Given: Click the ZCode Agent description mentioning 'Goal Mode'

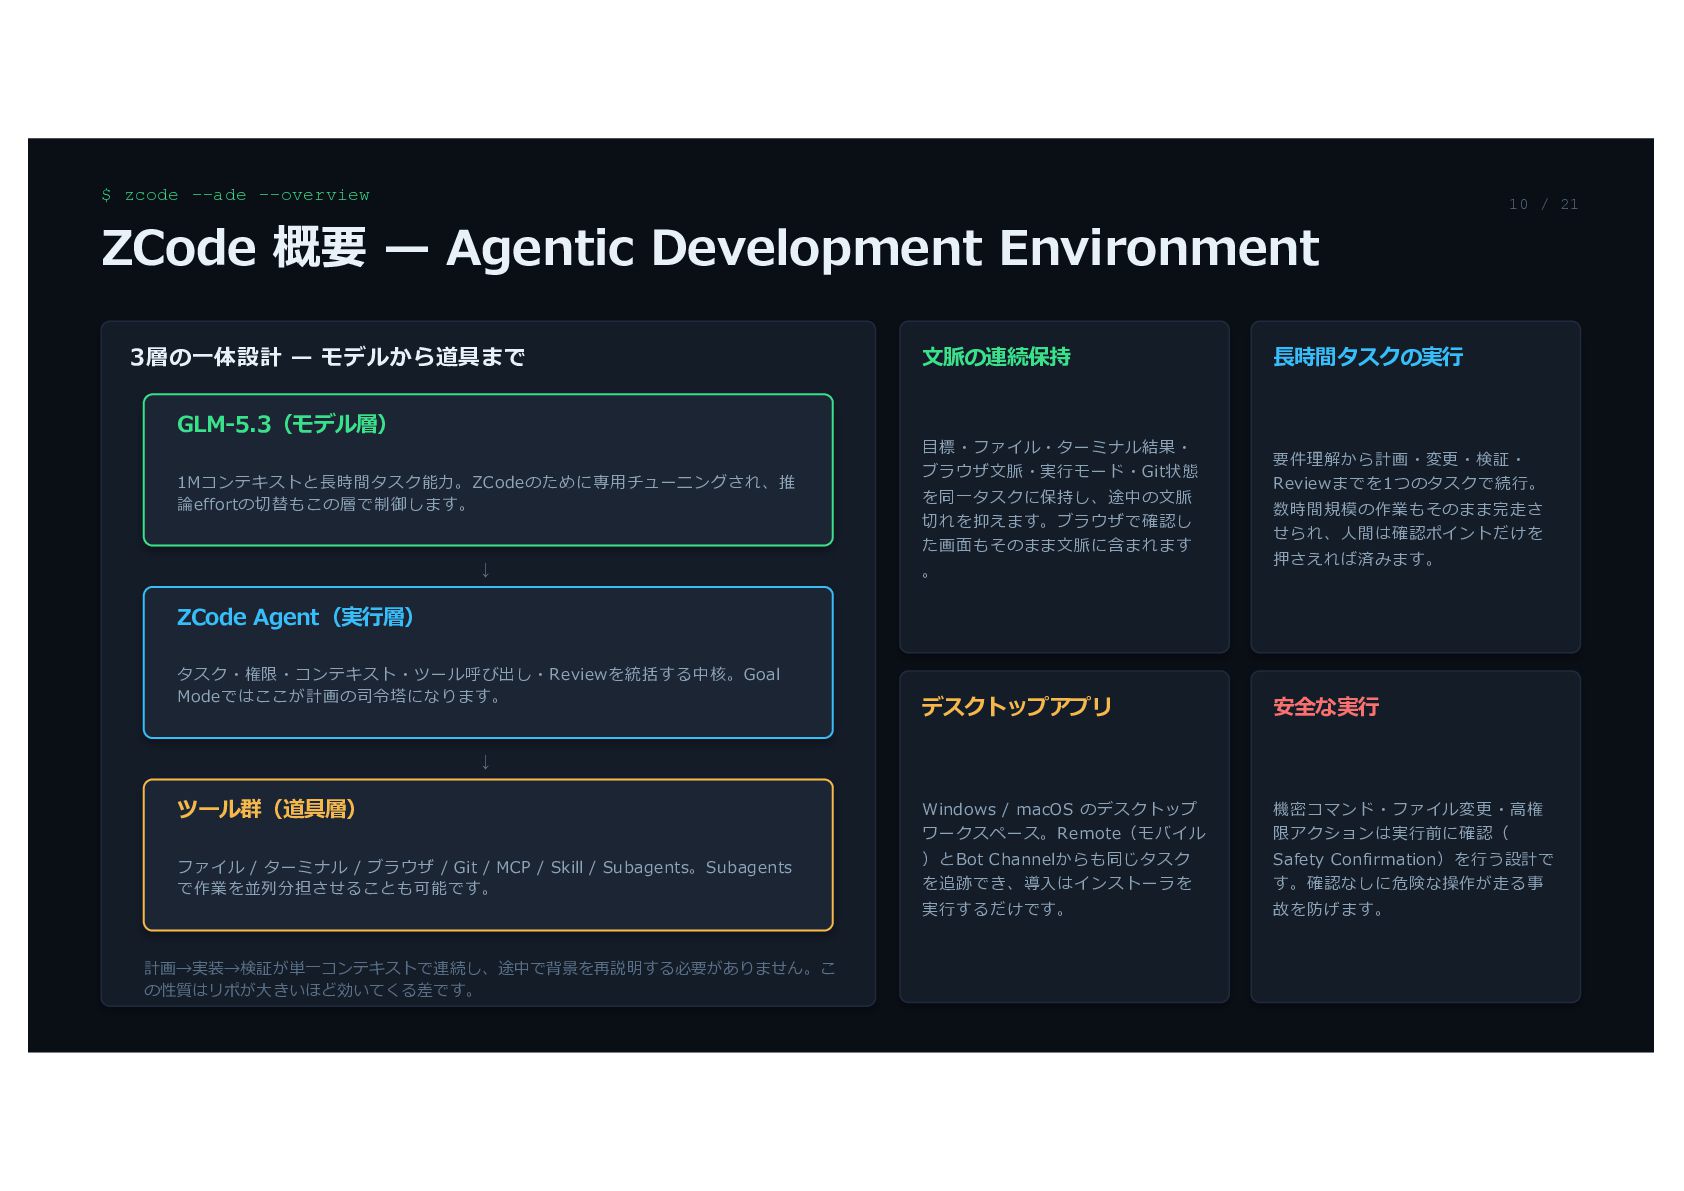Looking at the screenshot, I should click(x=478, y=685).
